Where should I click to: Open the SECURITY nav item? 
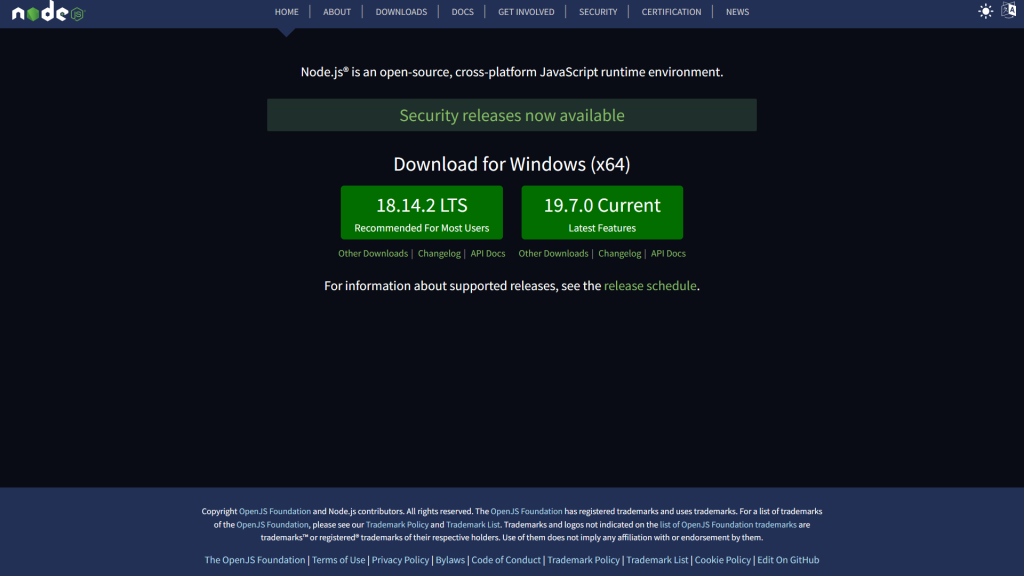[x=598, y=12]
